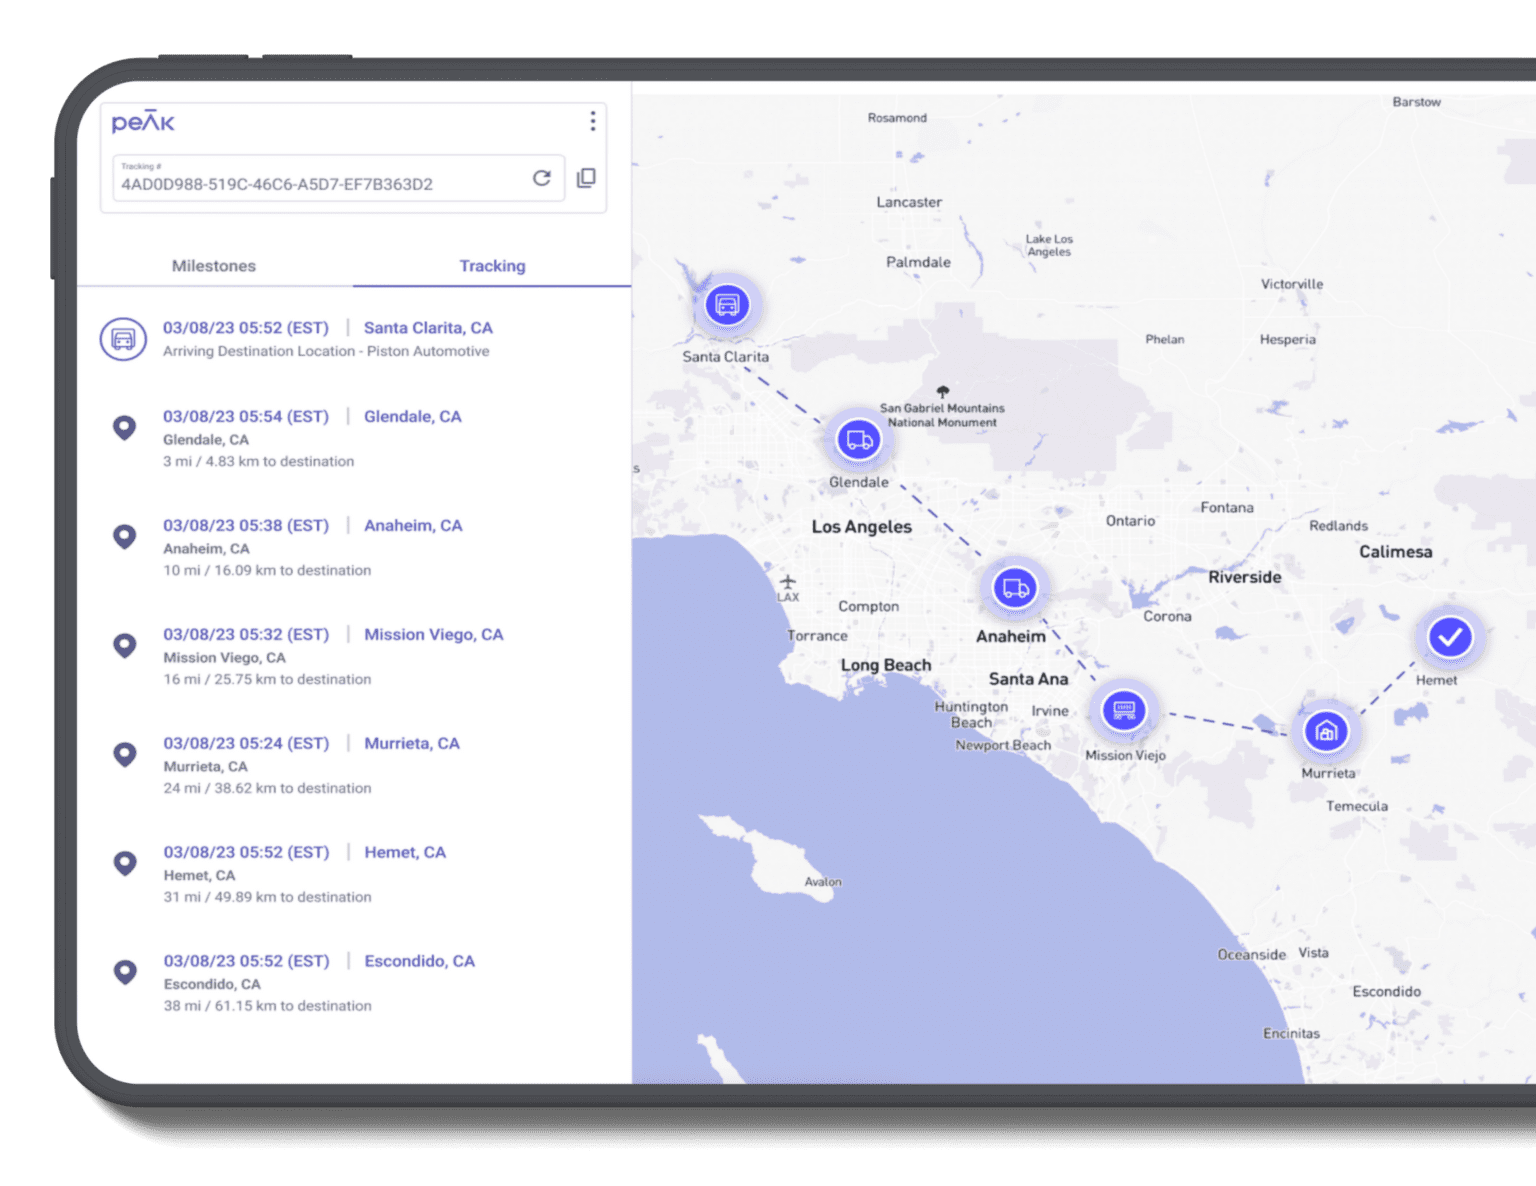Click the Santa Clarita map marker
Viewport: 1536px width, 1186px height.
(727, 305)
